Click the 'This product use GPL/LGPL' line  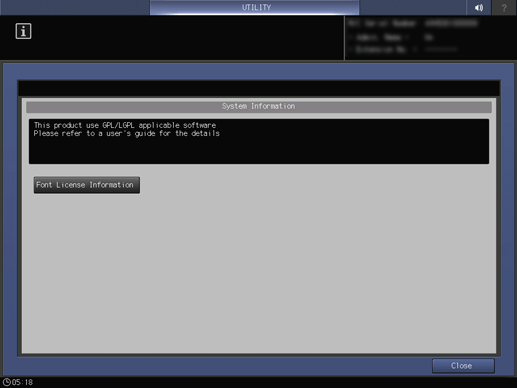point(125,125)
